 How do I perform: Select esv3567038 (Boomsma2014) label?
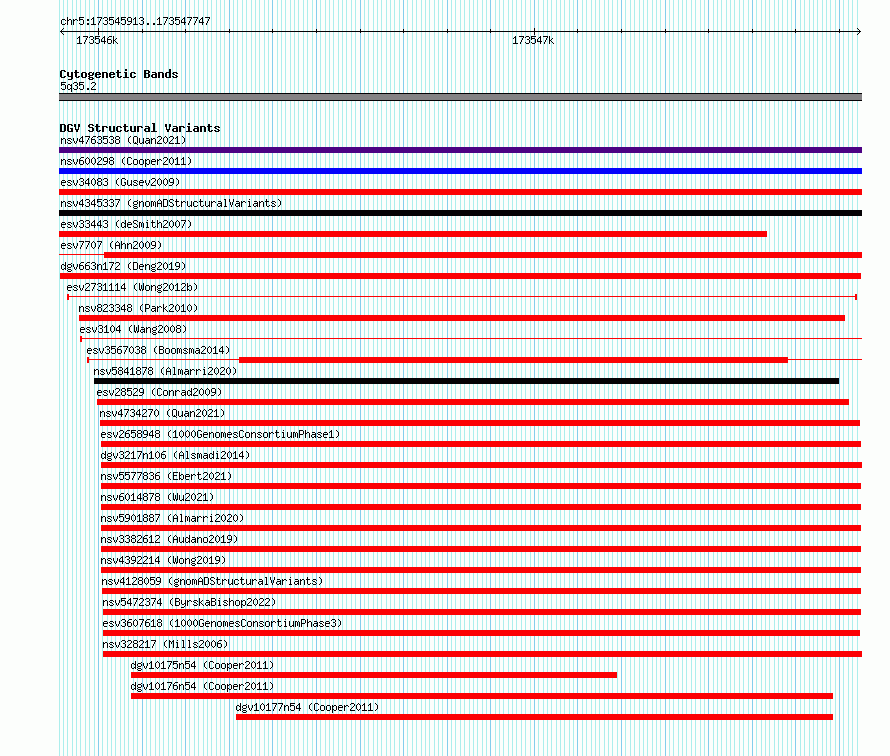pos(158,350)
